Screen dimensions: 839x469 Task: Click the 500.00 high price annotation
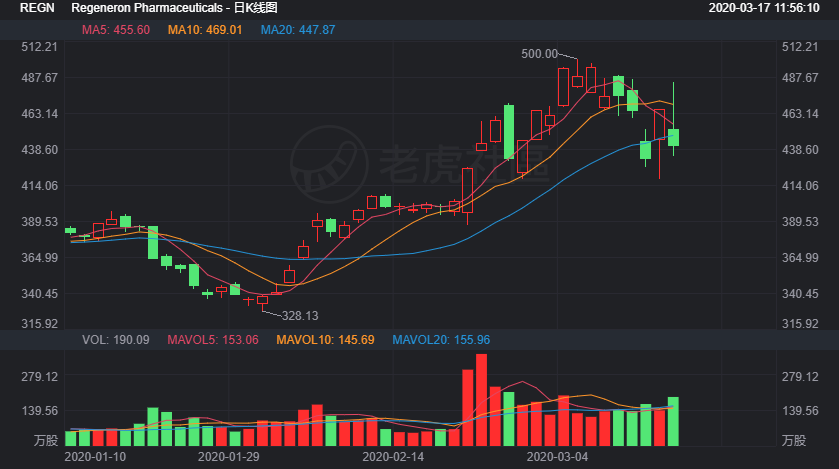pos(539,54)
